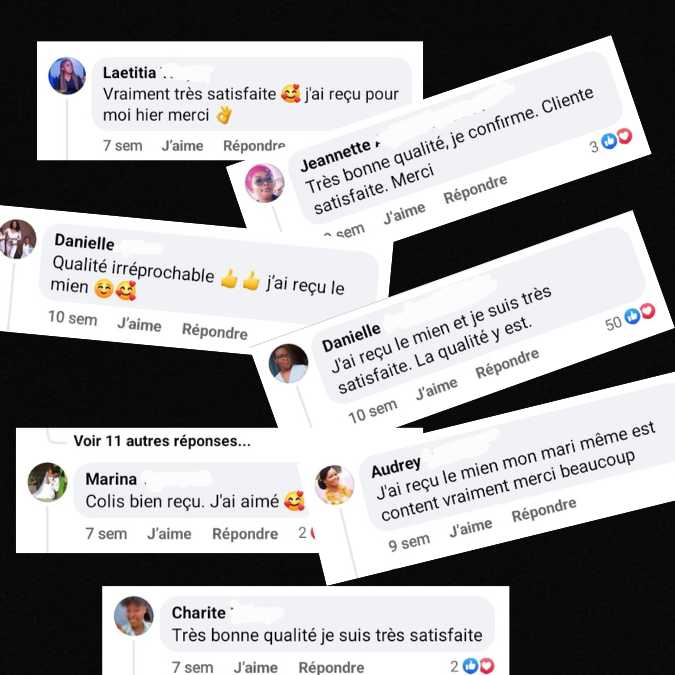Image resolution: width=675 pixels, height=675 pixels.
Task: Open Laetitia's profile picture
Action: point(67,76)
